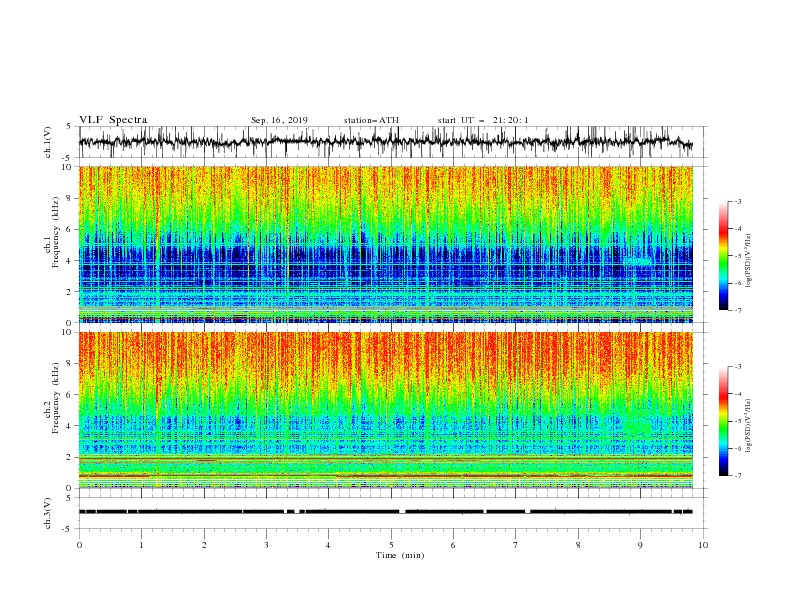Click the time axis tick label "1"

[x=141, y=545]
